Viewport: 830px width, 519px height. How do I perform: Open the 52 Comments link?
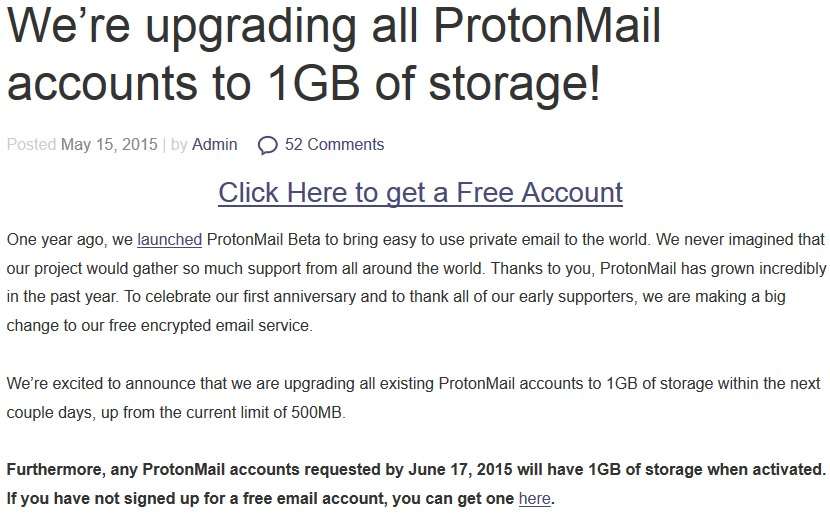(x=335, y=145)
